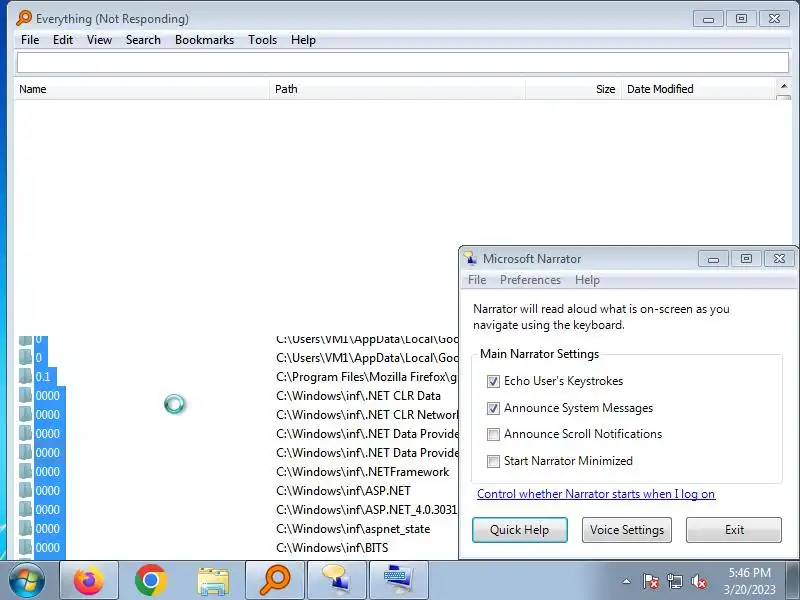Select the 0000 row in C:\Windows\inf\BITS
Image resolution: width=800 pixels, height=600 pixels.
pos(47,547)
